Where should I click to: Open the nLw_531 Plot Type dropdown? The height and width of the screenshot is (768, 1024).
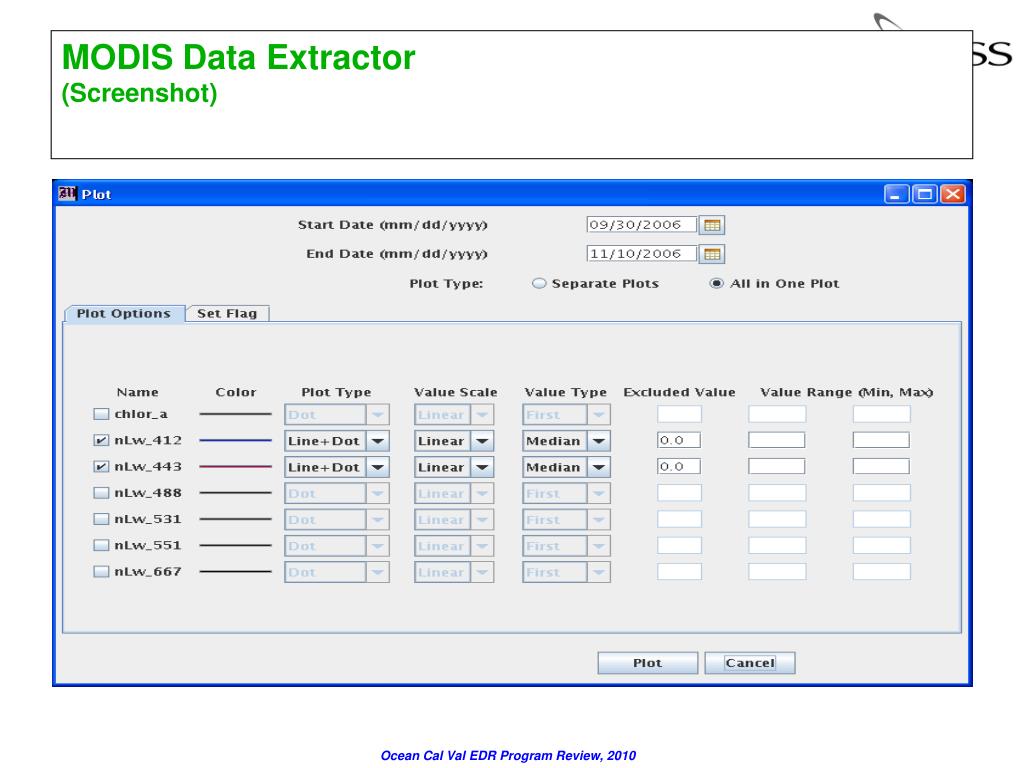tap(337, 519)
